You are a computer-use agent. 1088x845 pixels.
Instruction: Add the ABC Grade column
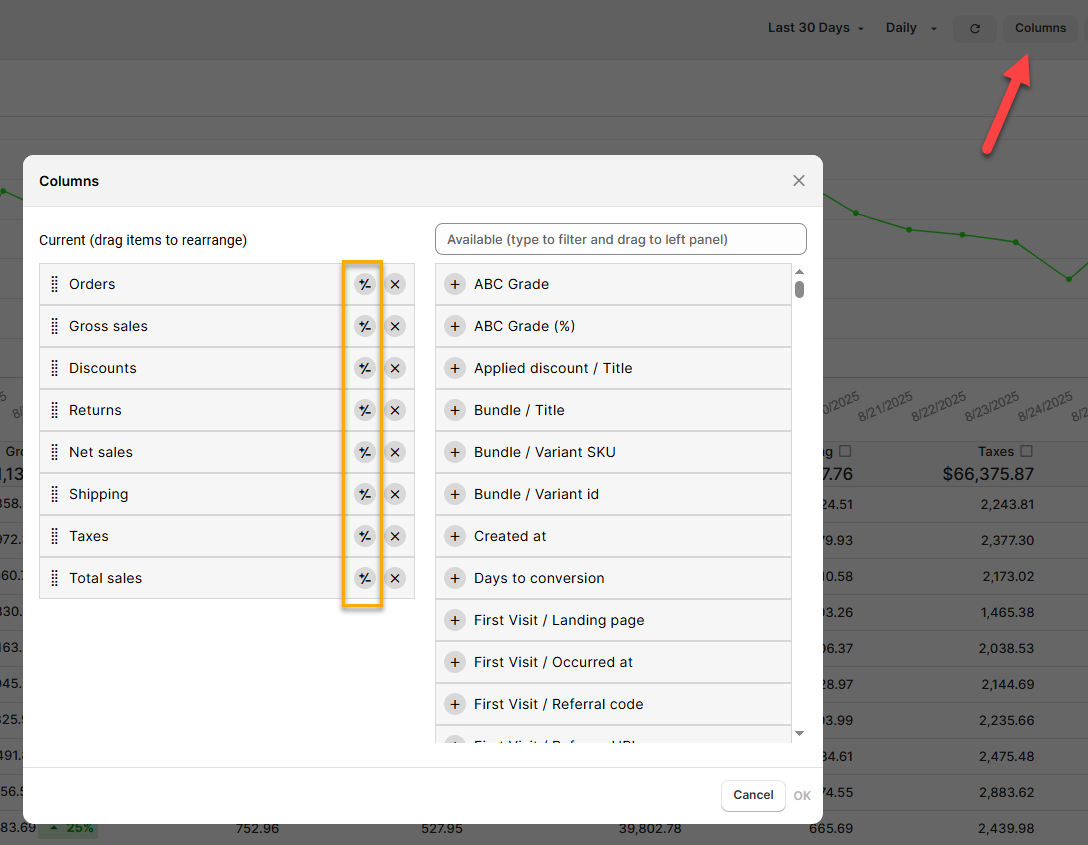pyautogui.click(x=455, y=284)
